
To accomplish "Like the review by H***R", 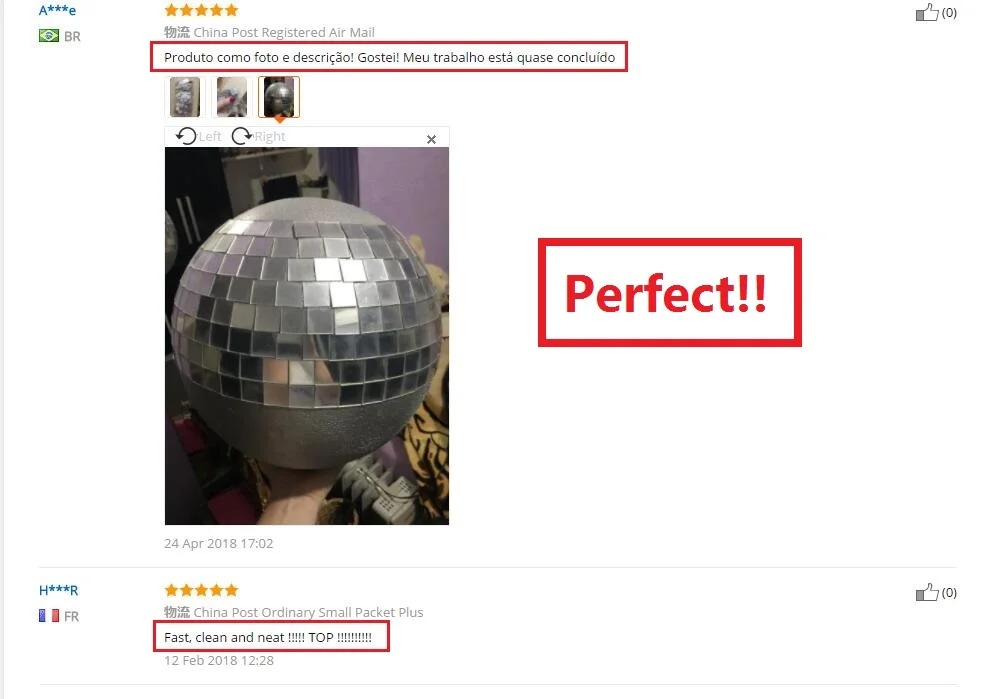I will 927,592.
